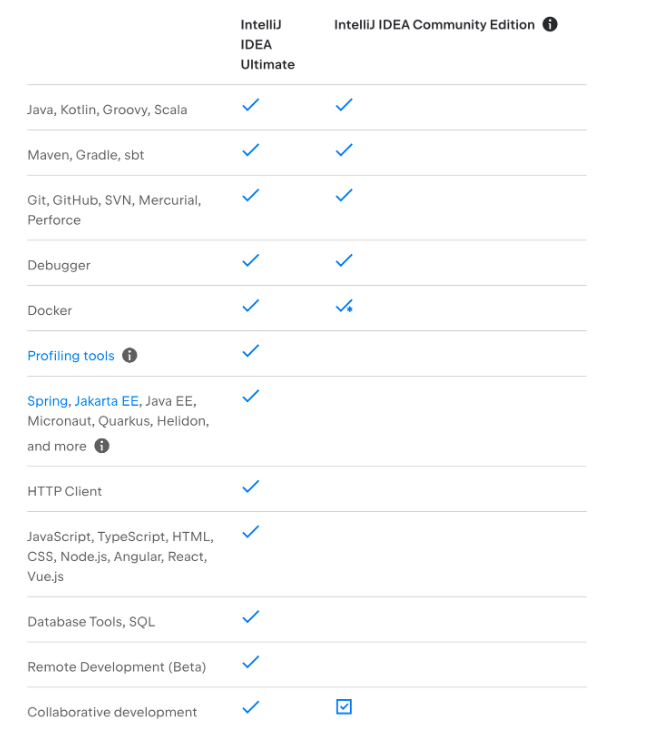The image size is (649, 740).
Task: Click Ultimate checkmark in Collaborative development row
Action: 251,707
